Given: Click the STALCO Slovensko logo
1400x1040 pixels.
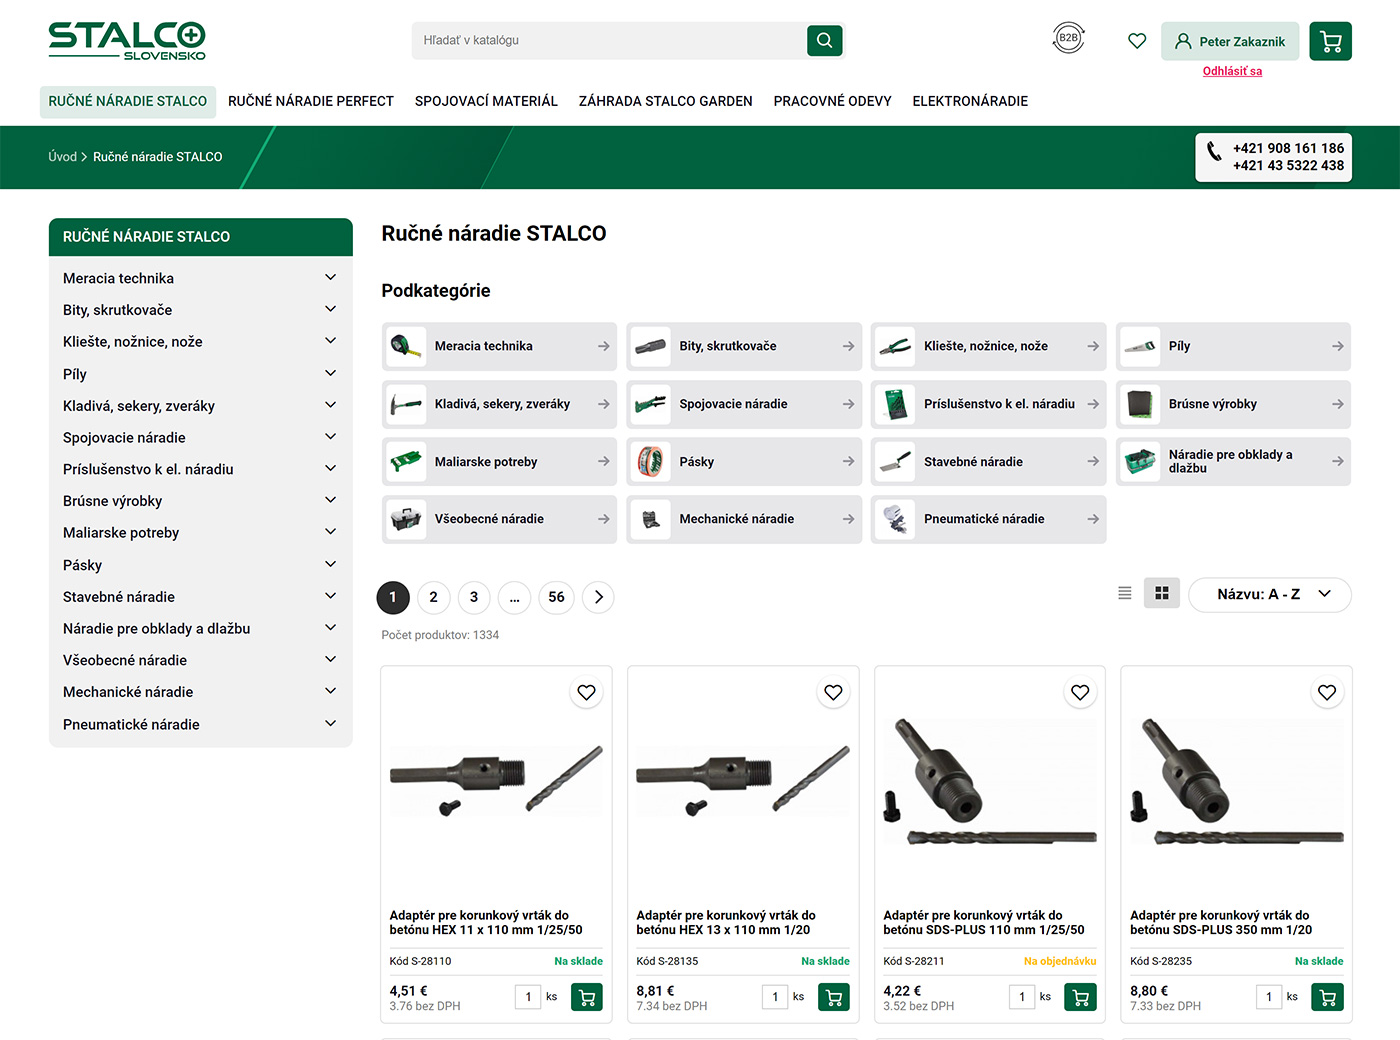Looking at the screenshot, I should tap(127, 41).
